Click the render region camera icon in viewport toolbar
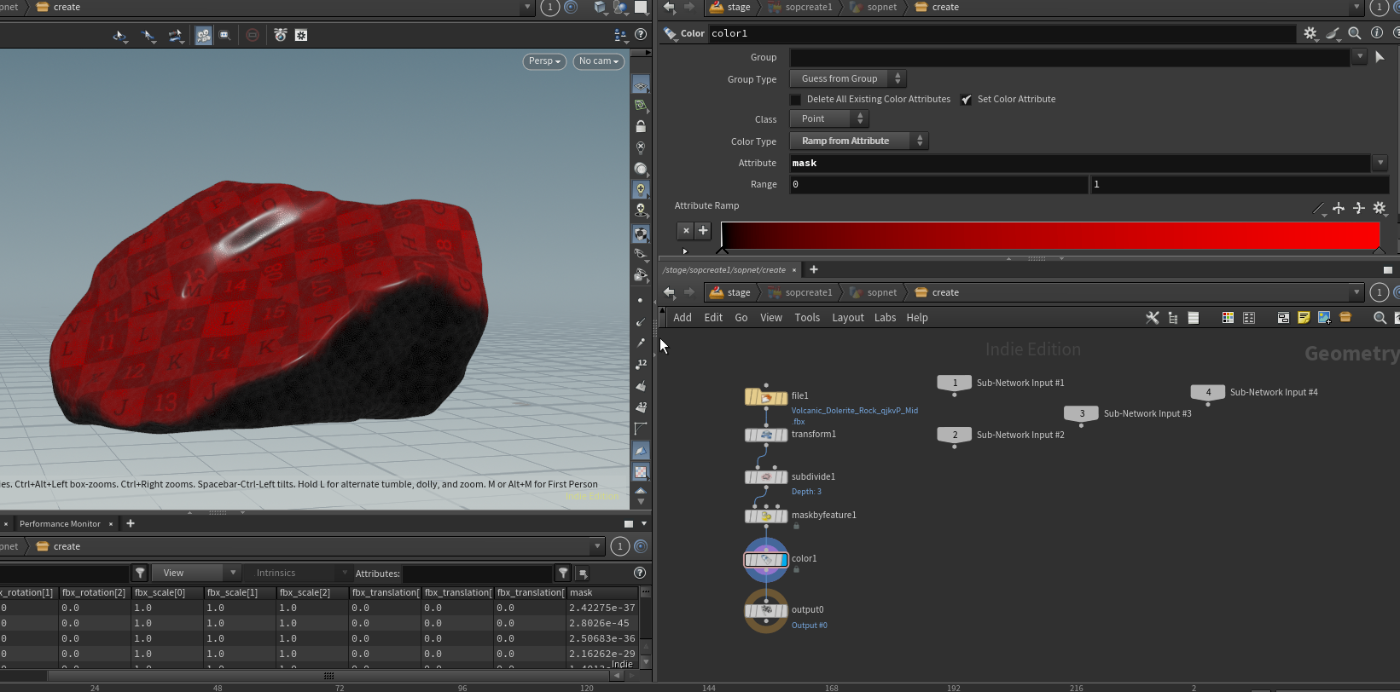 (x=280, y=35)
